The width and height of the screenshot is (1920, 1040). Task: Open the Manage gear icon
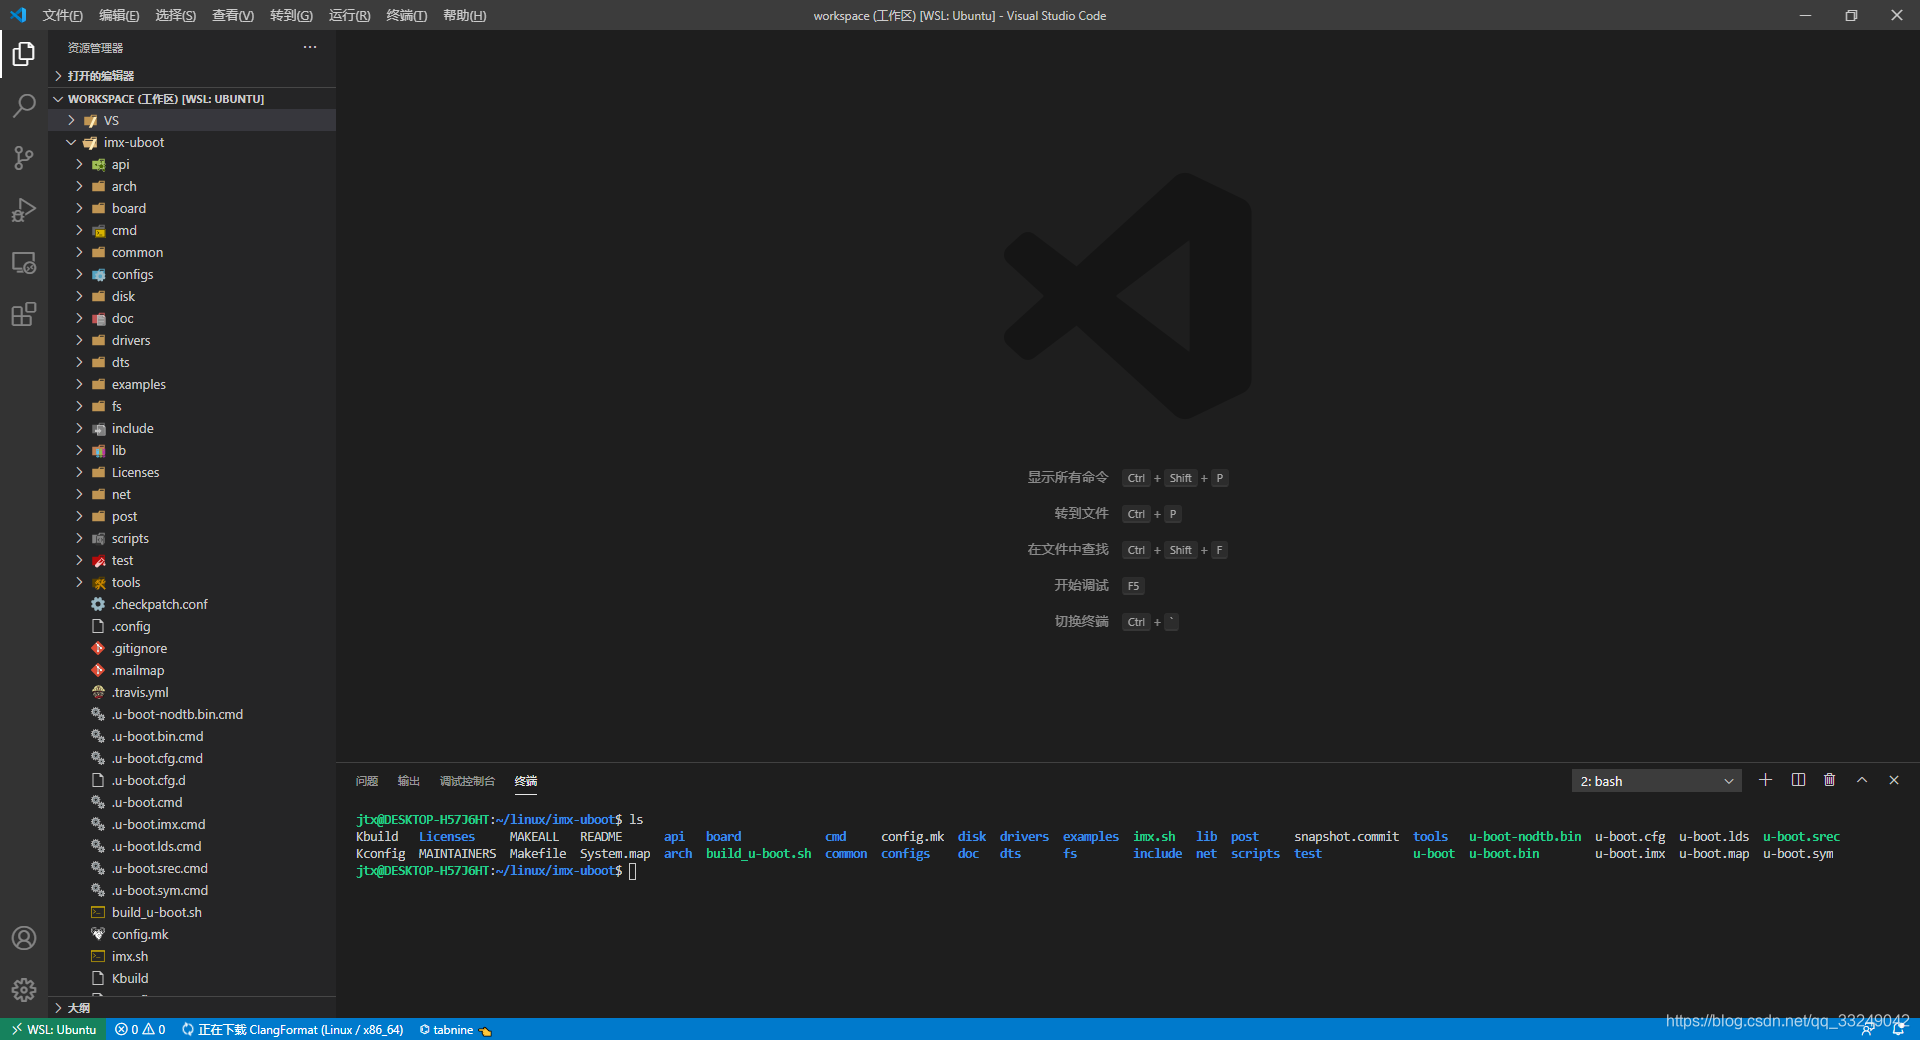[24, 990]
